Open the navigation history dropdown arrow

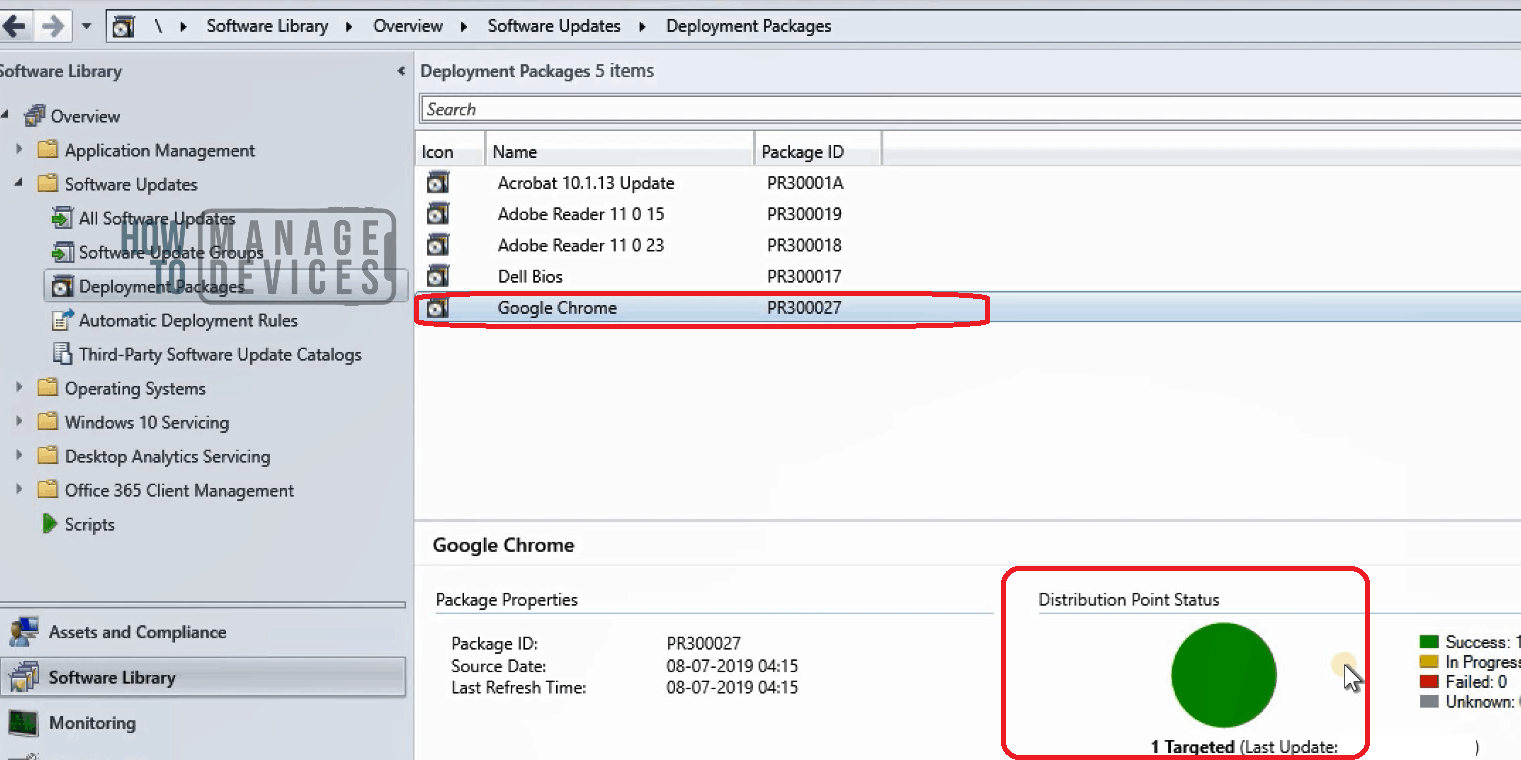pos(87,26)
